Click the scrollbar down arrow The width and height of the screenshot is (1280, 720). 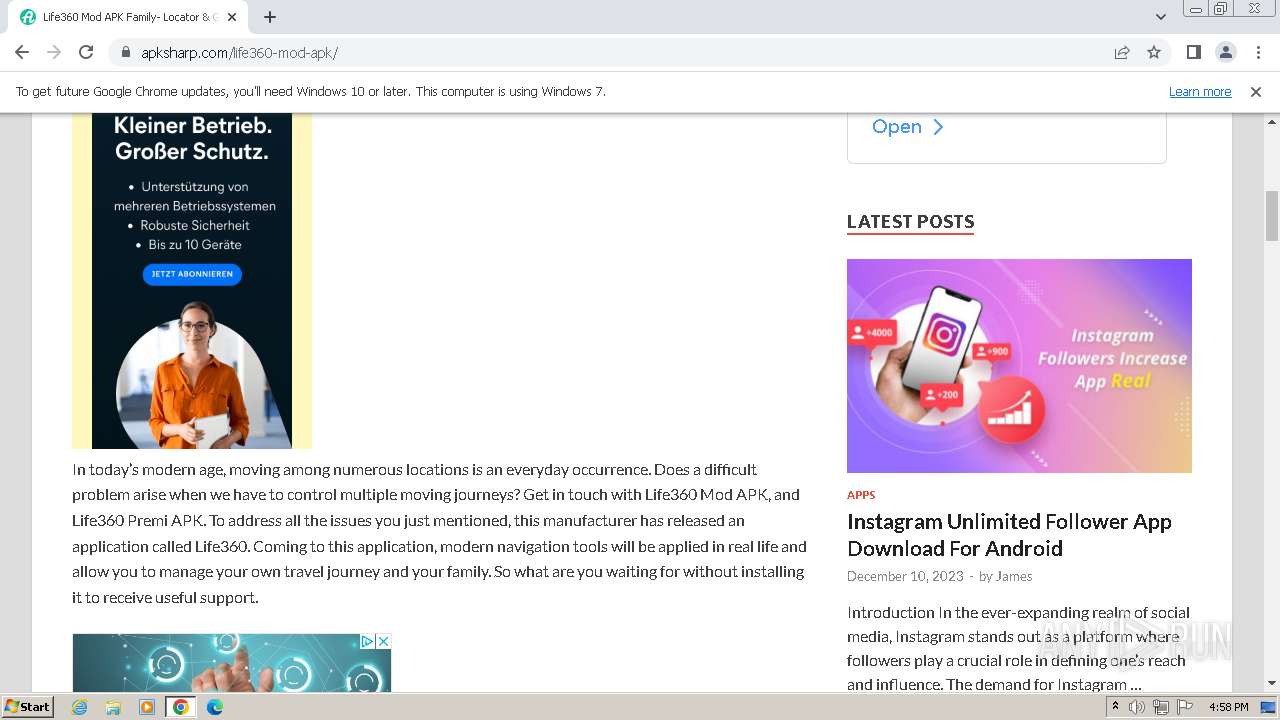(1272, 683)
